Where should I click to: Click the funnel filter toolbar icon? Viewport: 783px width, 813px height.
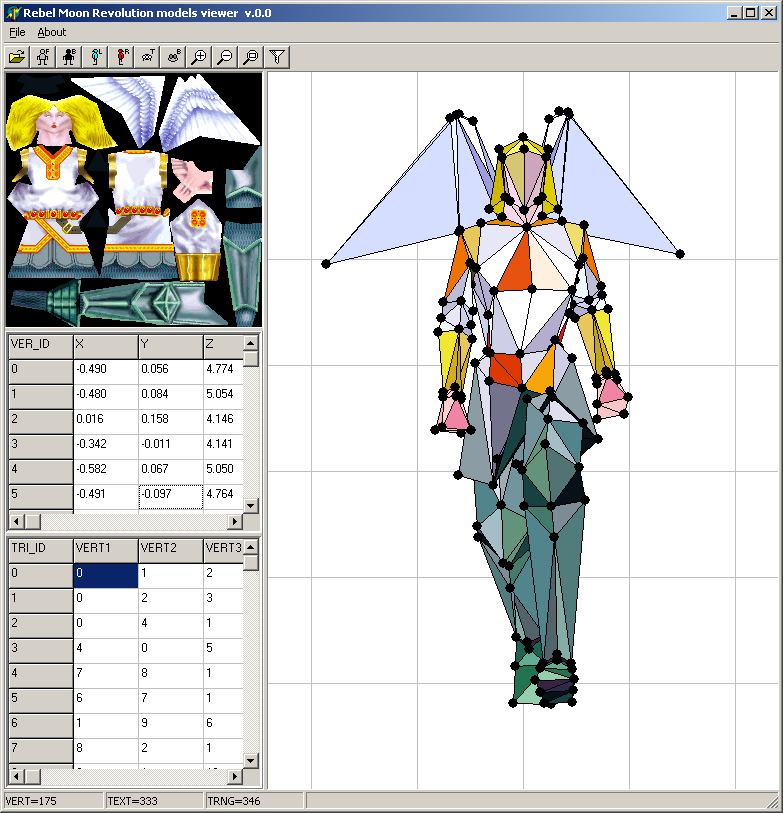[276, 57]
